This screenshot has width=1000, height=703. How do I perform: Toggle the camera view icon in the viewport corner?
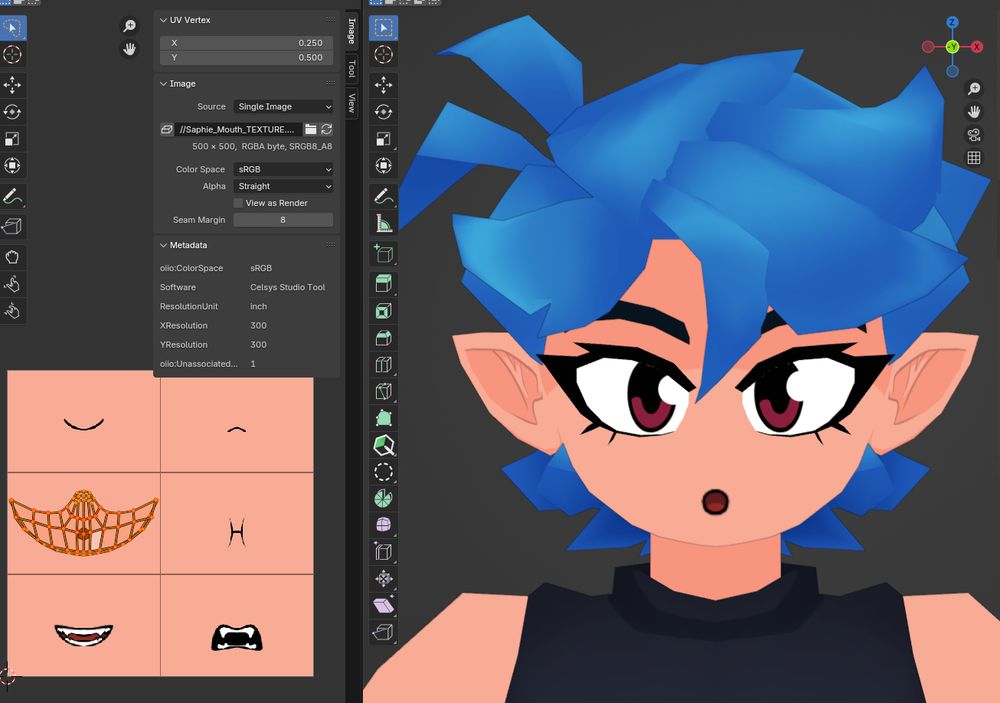click(x=974, y=133)
